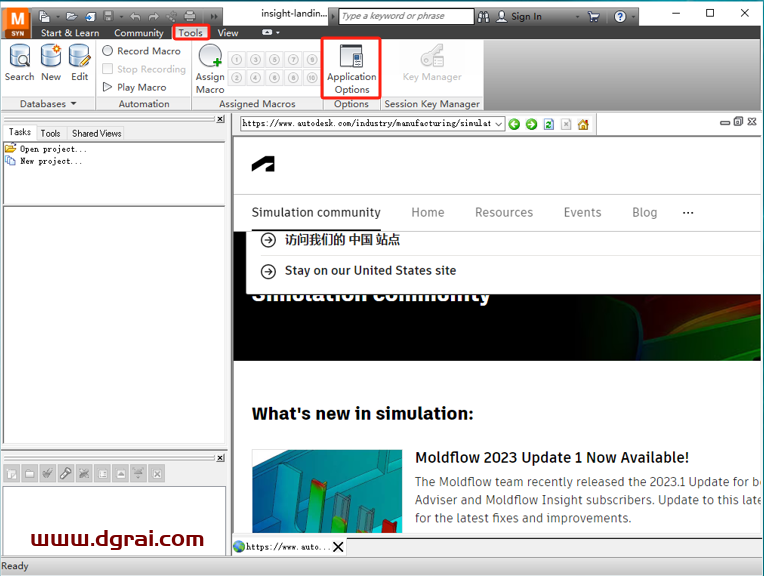Click Assign Macro button
The width and height of the screenshot is (764, 576).
210,69
